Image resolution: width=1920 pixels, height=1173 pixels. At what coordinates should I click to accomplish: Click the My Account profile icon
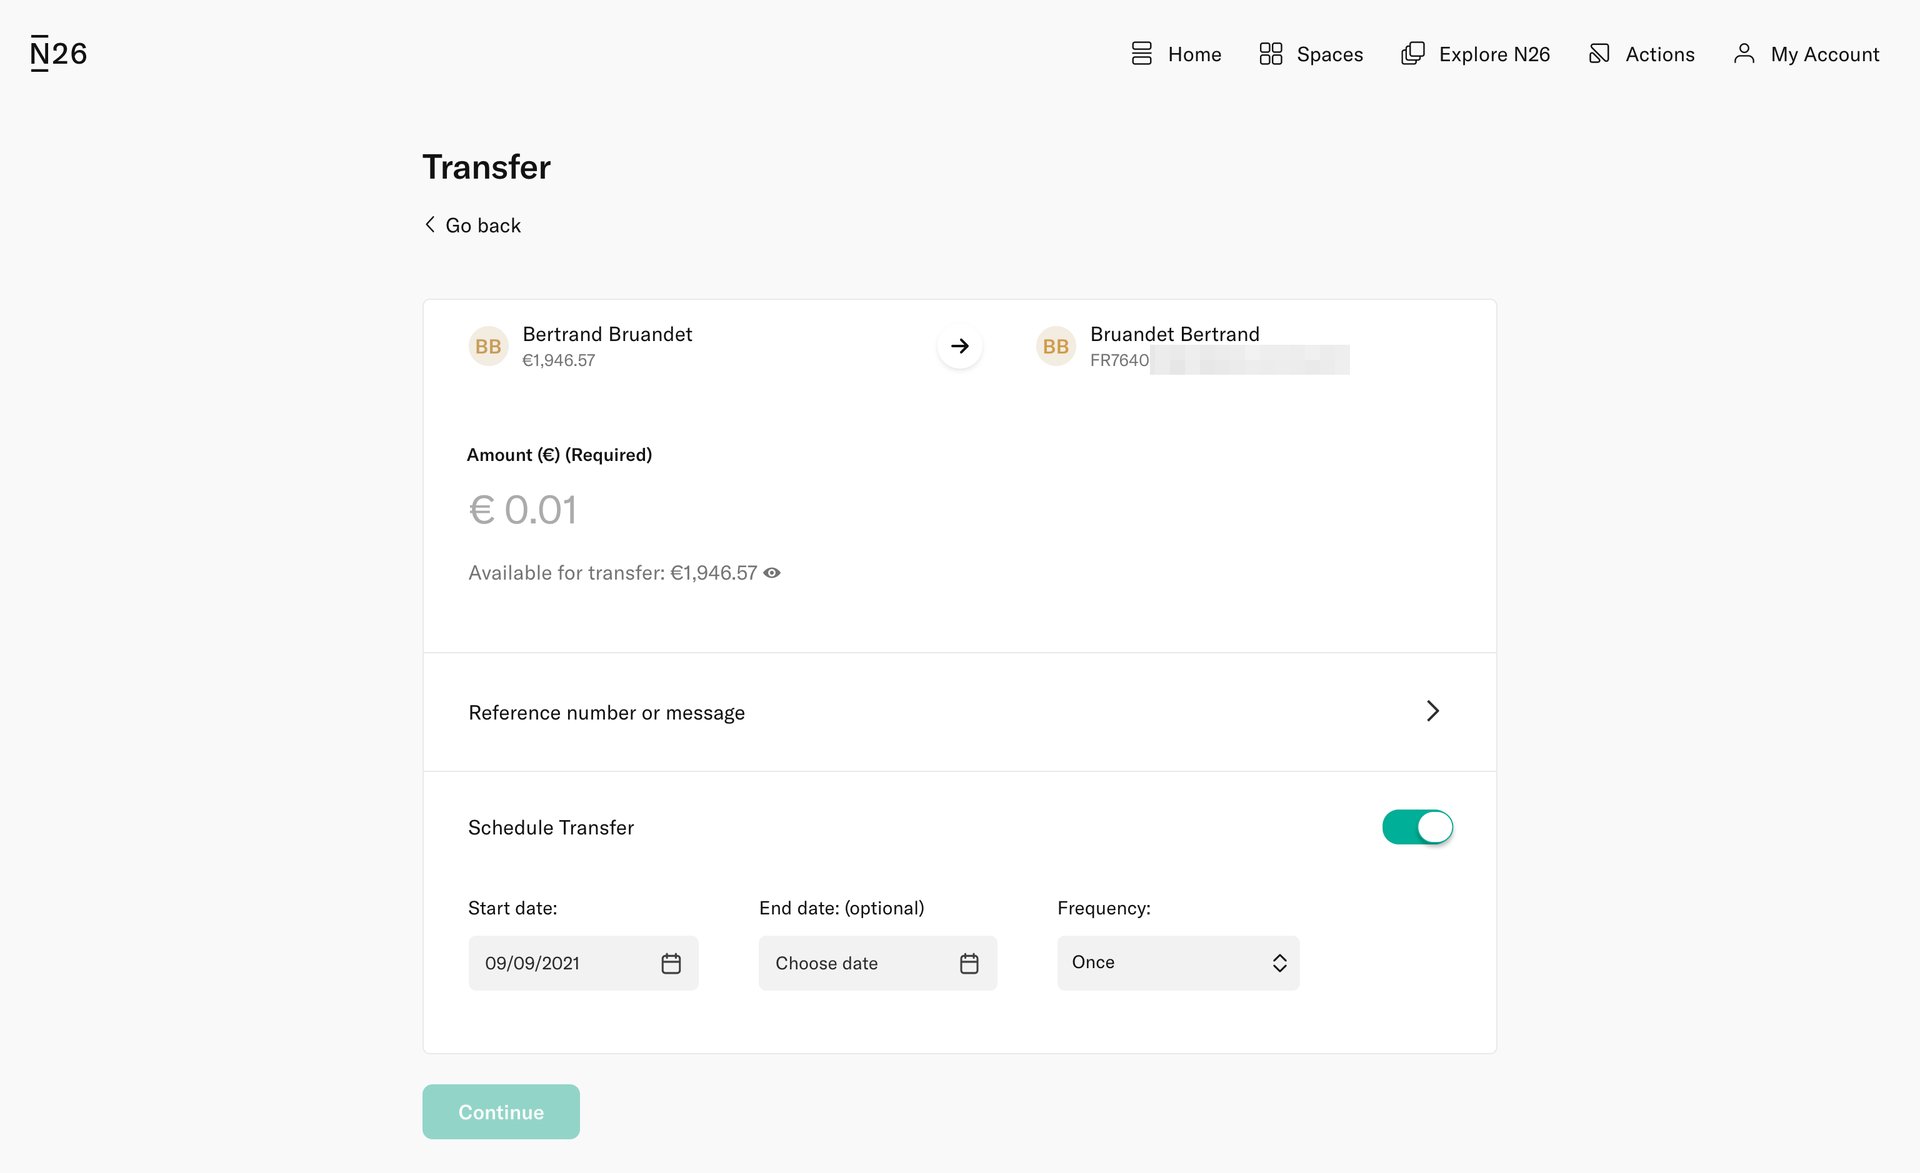(1744, 53)
